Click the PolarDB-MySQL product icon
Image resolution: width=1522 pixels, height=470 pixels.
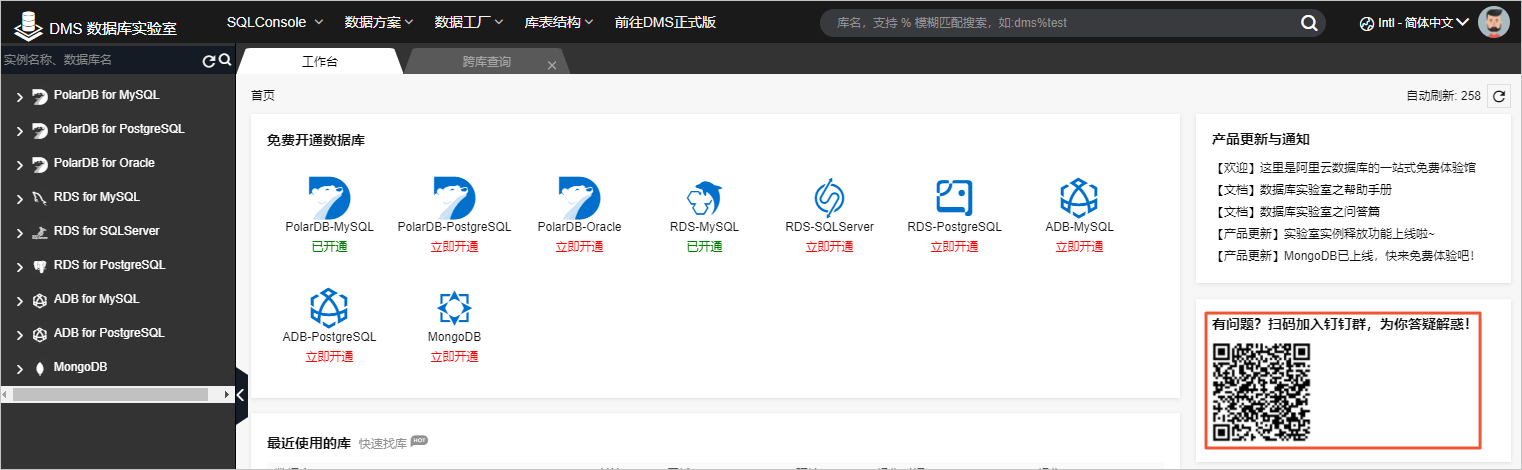tap(329, 197)
